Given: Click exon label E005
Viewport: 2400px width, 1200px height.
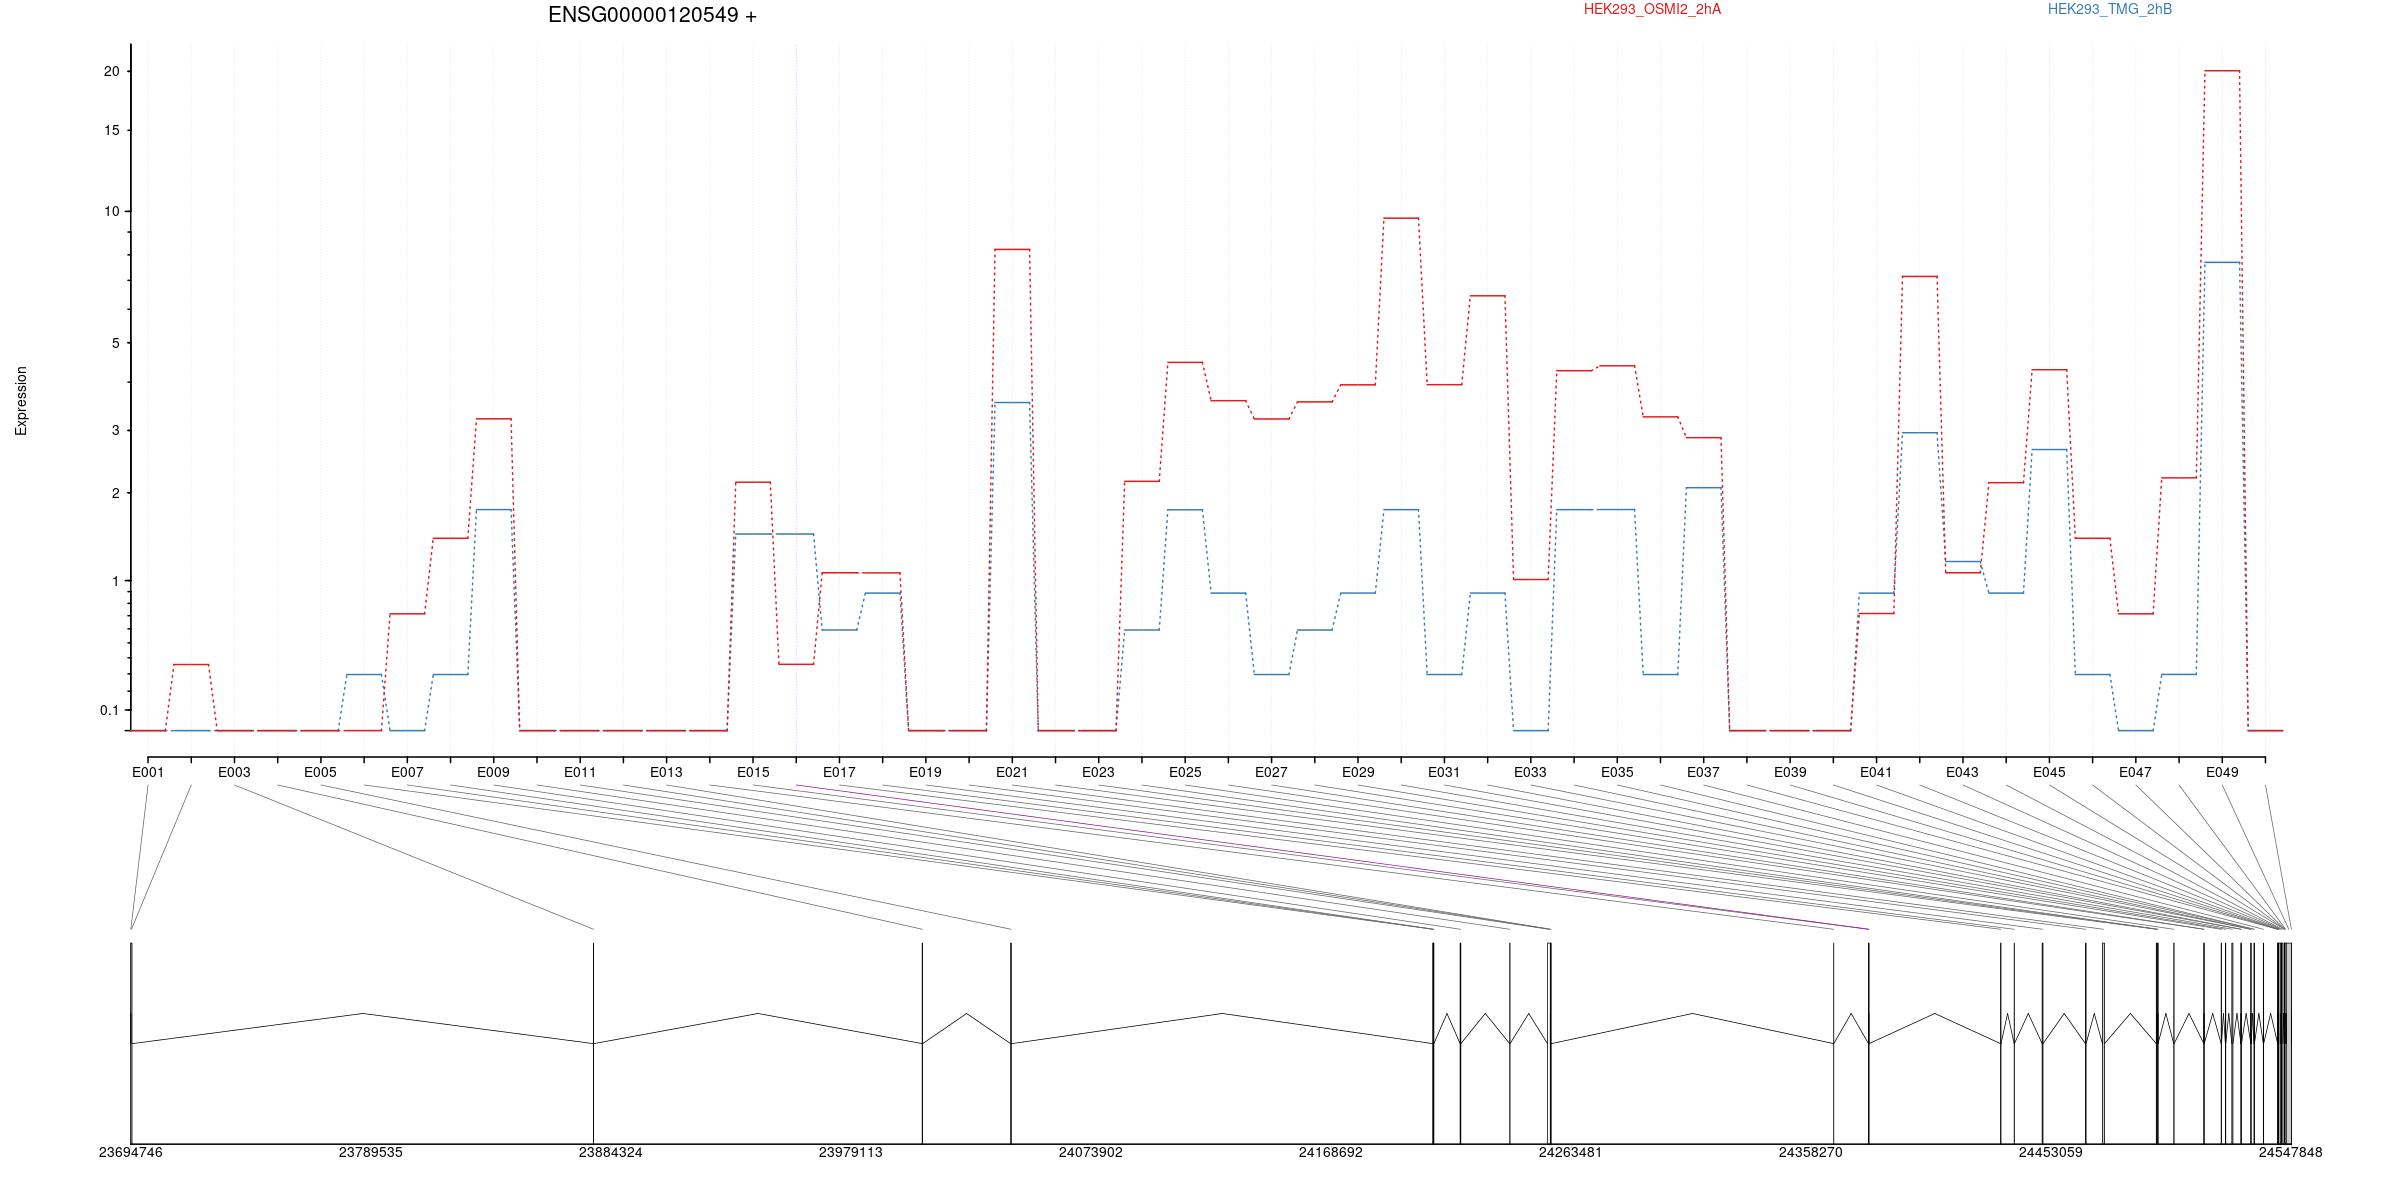Looking at the screenshot, I should point(320,772).
